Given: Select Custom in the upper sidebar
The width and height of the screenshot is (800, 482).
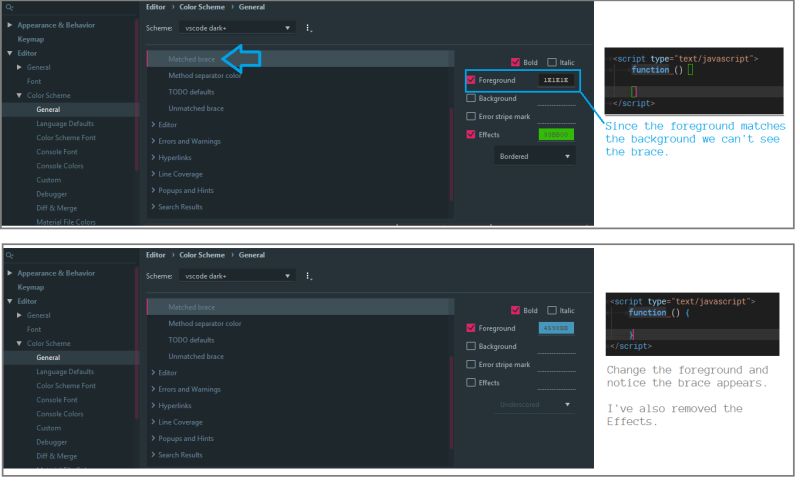Looking at the screenshot, I should pos(48,180).
